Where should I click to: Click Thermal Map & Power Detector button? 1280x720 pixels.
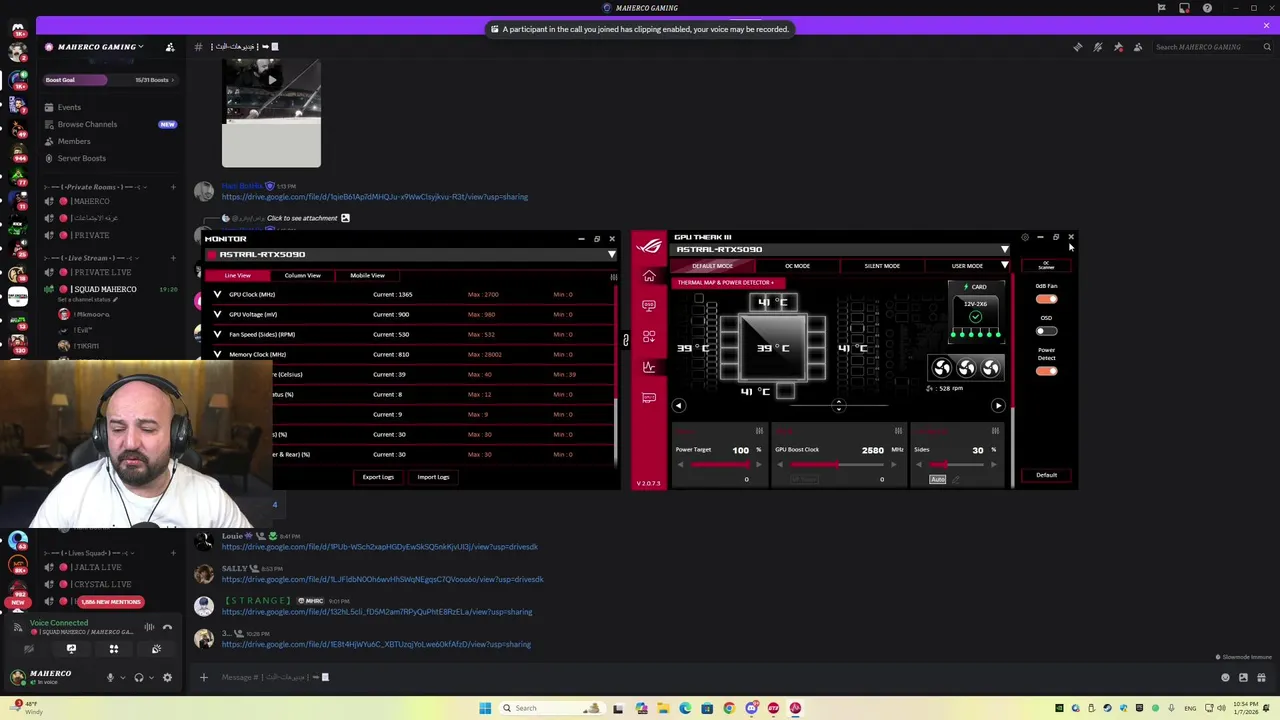click(729, 283)
